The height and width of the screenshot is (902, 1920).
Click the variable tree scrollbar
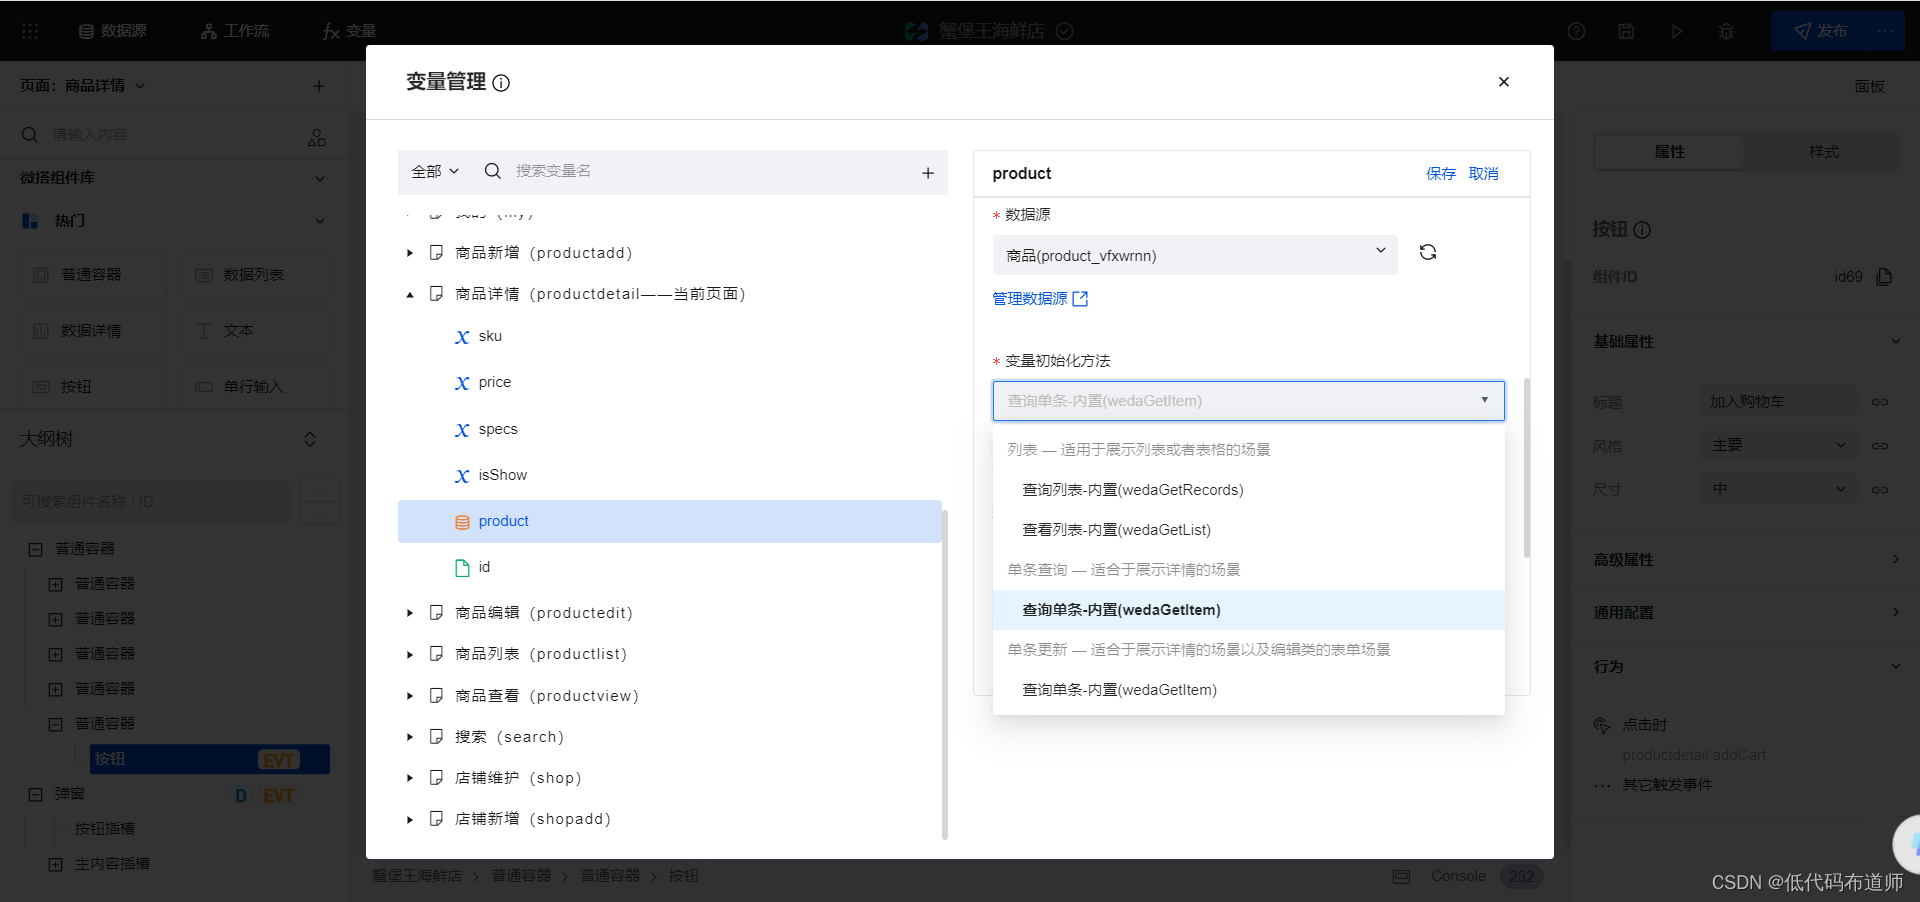945,675
